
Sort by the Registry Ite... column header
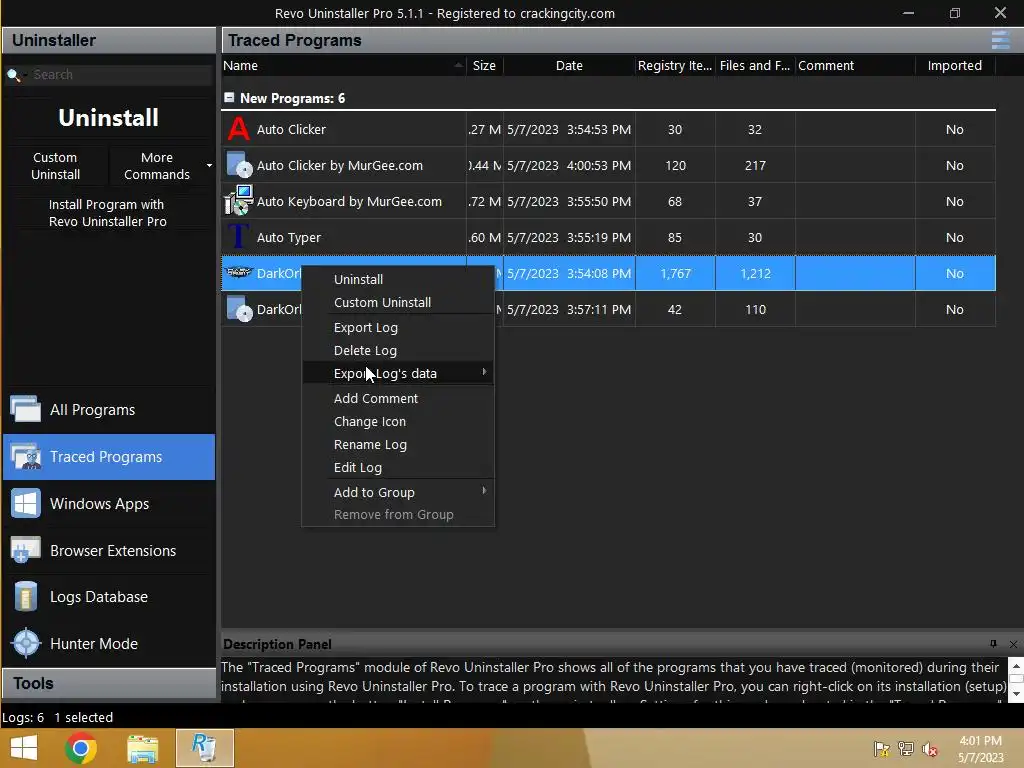[x=675, y=65]
